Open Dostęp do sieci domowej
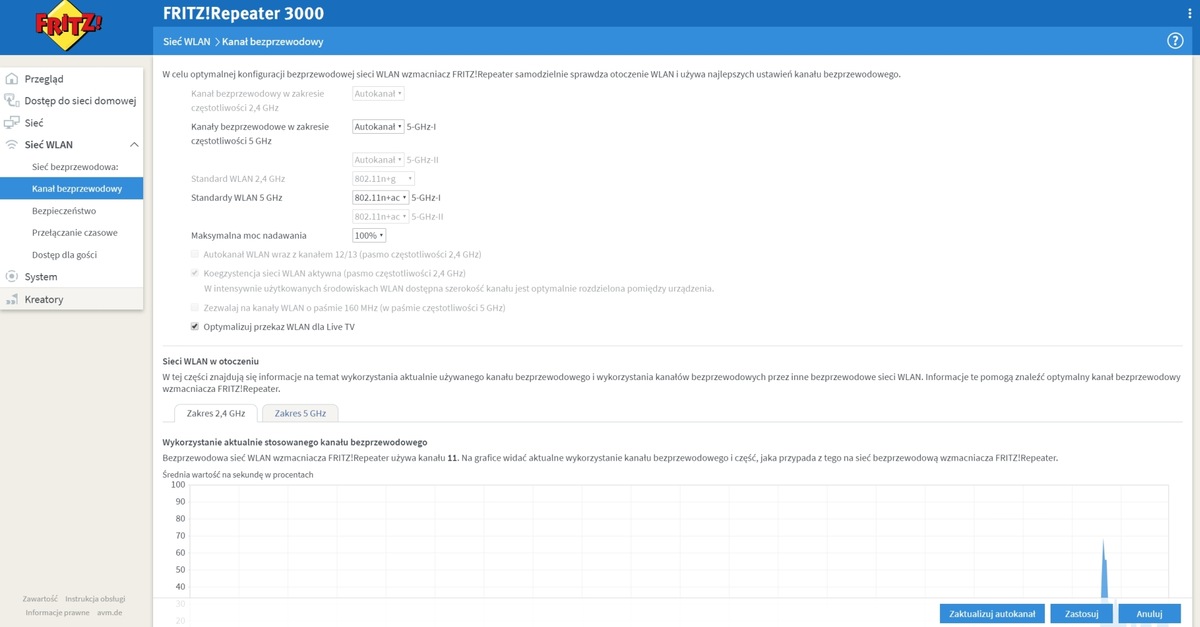This screenshot has width=1200, height=627. tap(80, 100)
